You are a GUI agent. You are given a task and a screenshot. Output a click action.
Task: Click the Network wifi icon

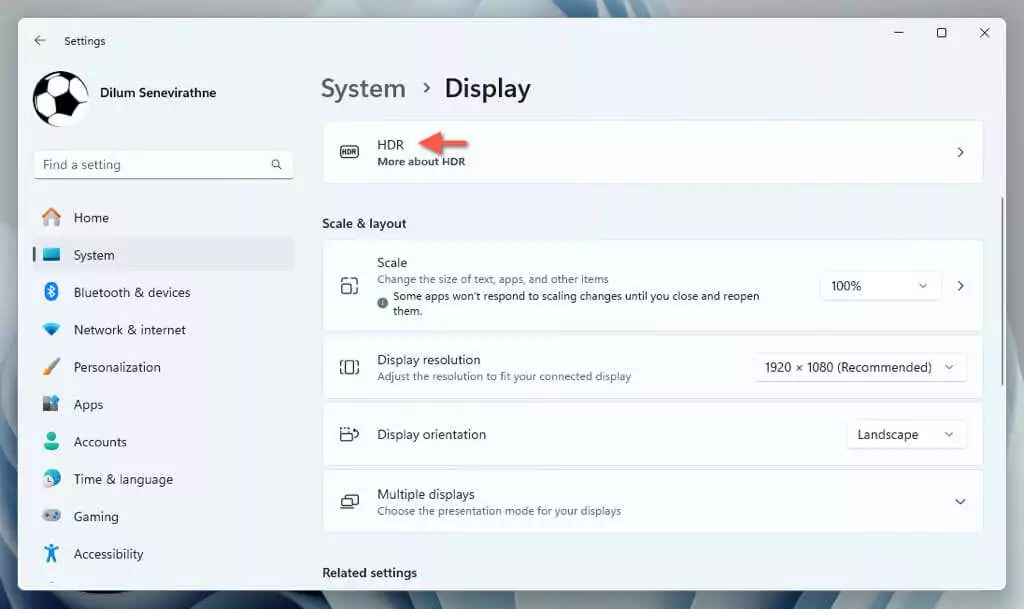[51, 330]
